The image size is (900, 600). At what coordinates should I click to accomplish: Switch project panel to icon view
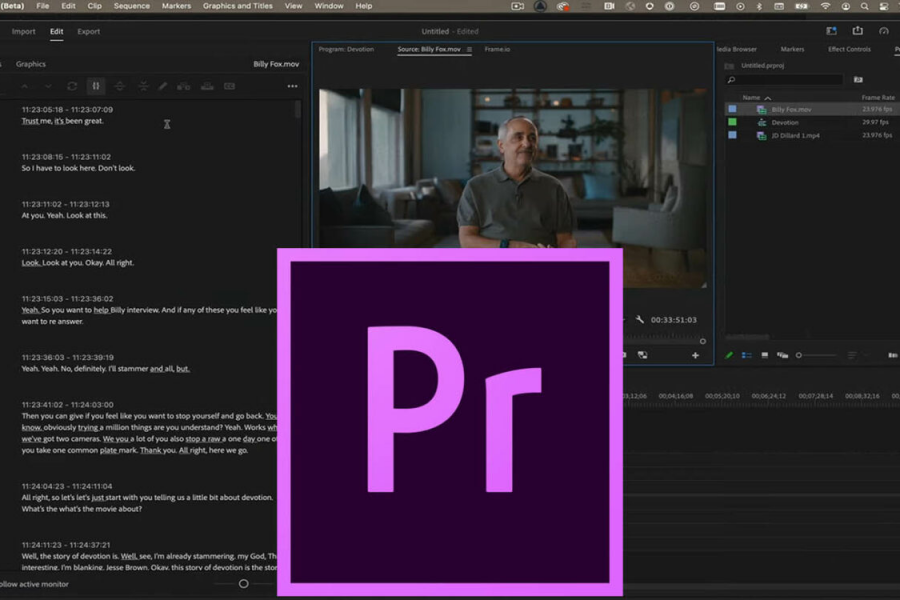(x=765, y=355)
